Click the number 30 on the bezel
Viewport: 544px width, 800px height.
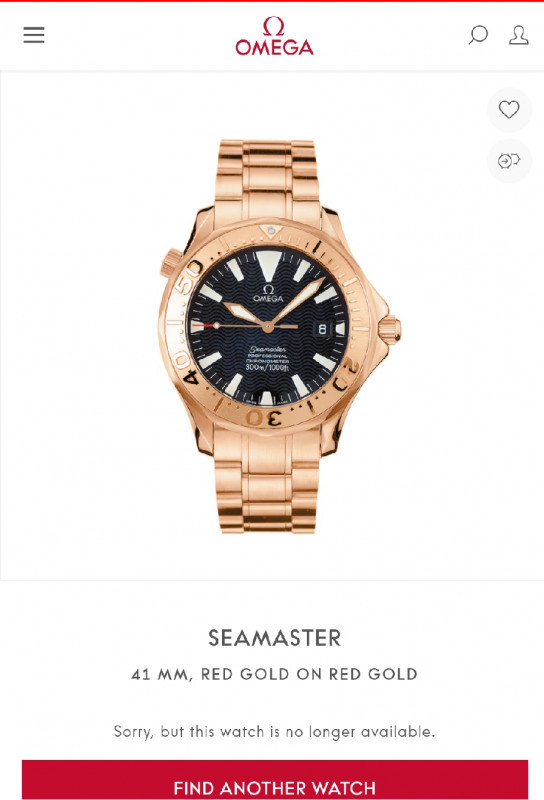click(x=264, y=418)
